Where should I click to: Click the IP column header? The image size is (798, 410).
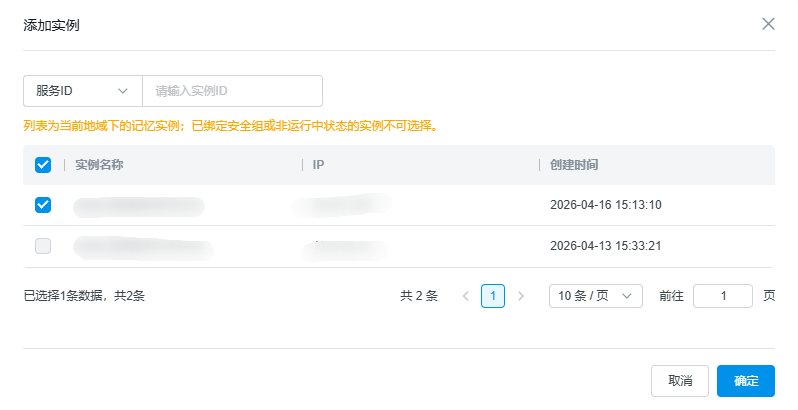319,165
